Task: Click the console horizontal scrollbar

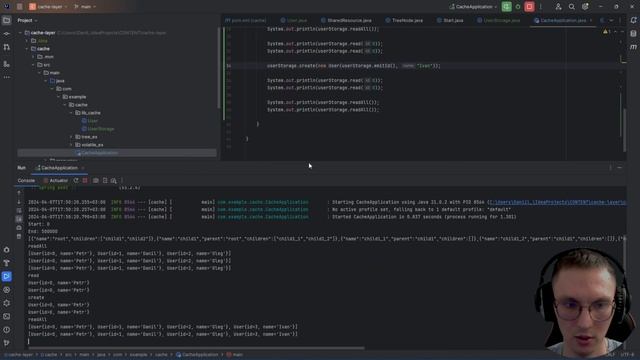Action: [196, 348]
